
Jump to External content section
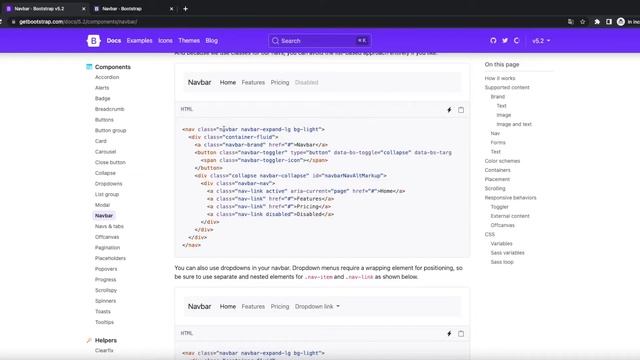pyautogui.click(x=510, y=216)
